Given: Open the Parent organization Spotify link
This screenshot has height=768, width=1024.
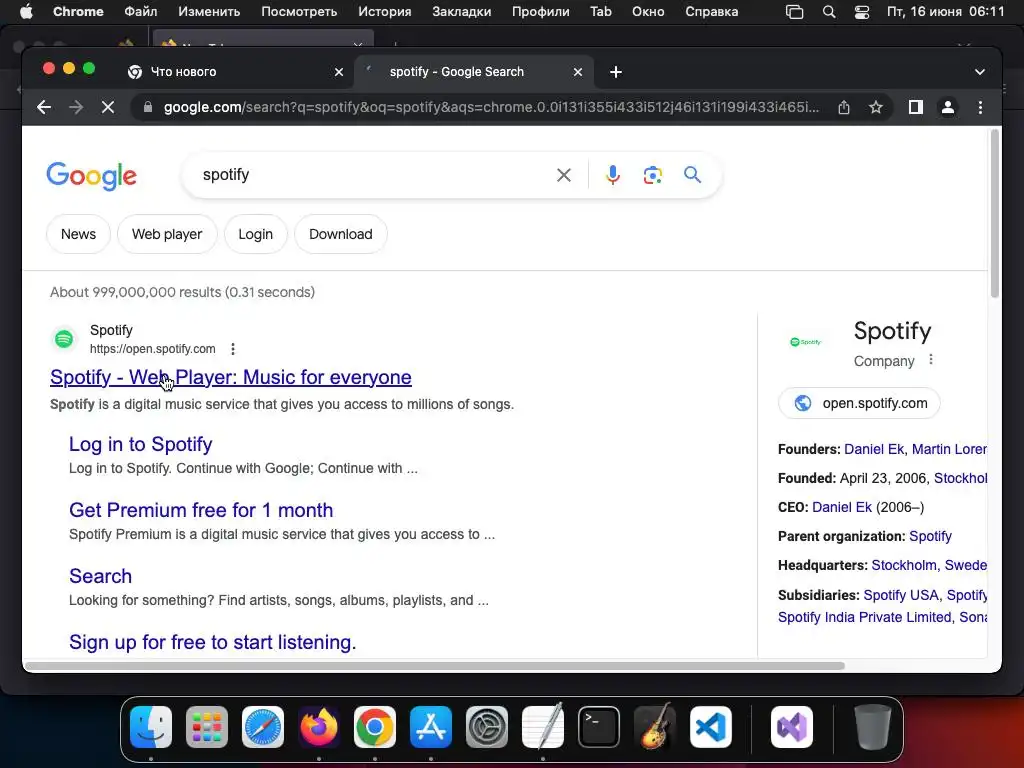Looking at the screenshot, I should tap(930, 536).
